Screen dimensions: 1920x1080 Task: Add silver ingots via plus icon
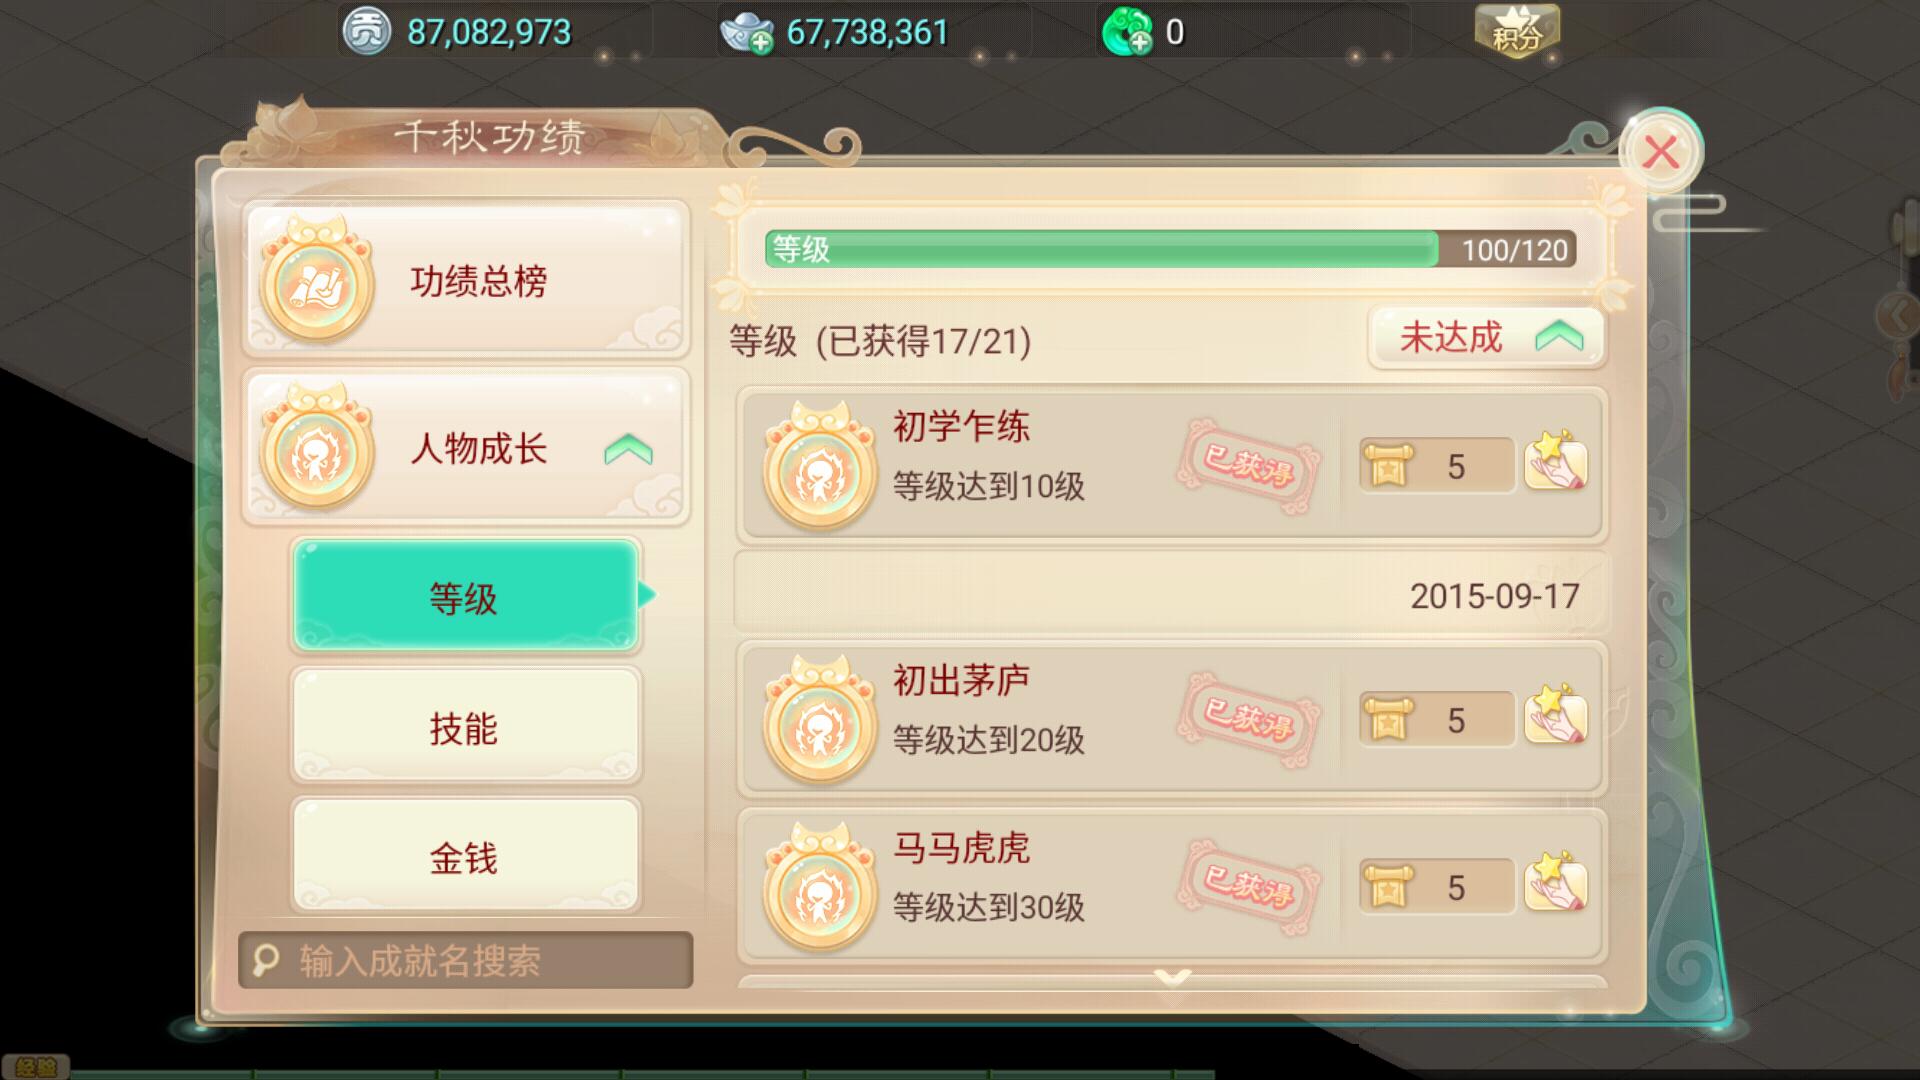759,42
